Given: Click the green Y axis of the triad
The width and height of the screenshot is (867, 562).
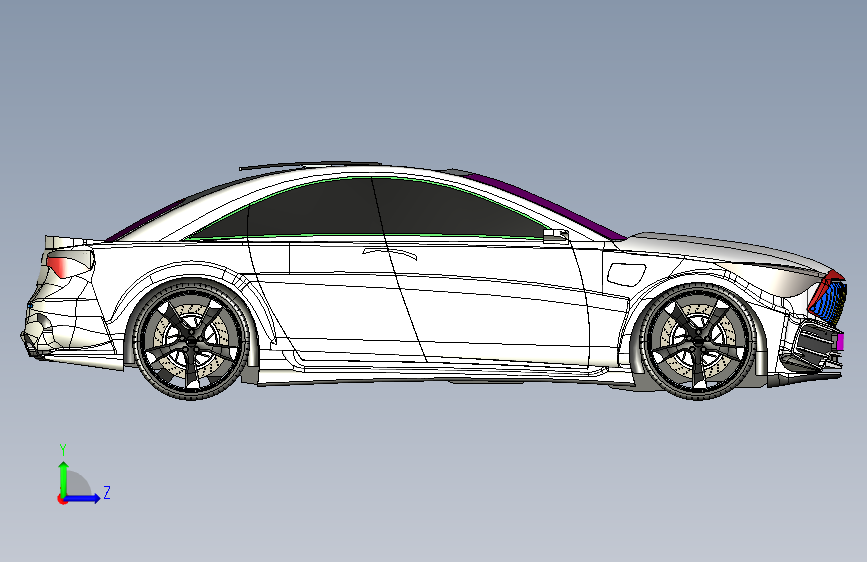Looking at the screenshot, I should point(64,478).
